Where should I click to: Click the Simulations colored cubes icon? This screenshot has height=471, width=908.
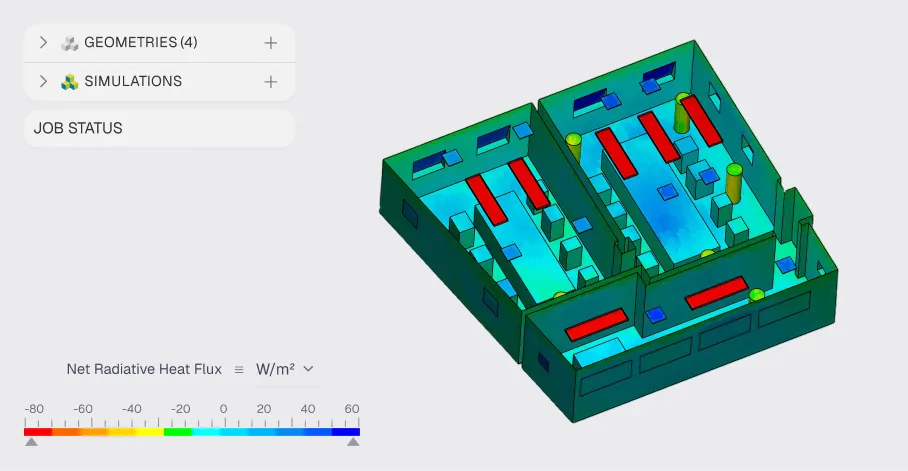(69, 82)
